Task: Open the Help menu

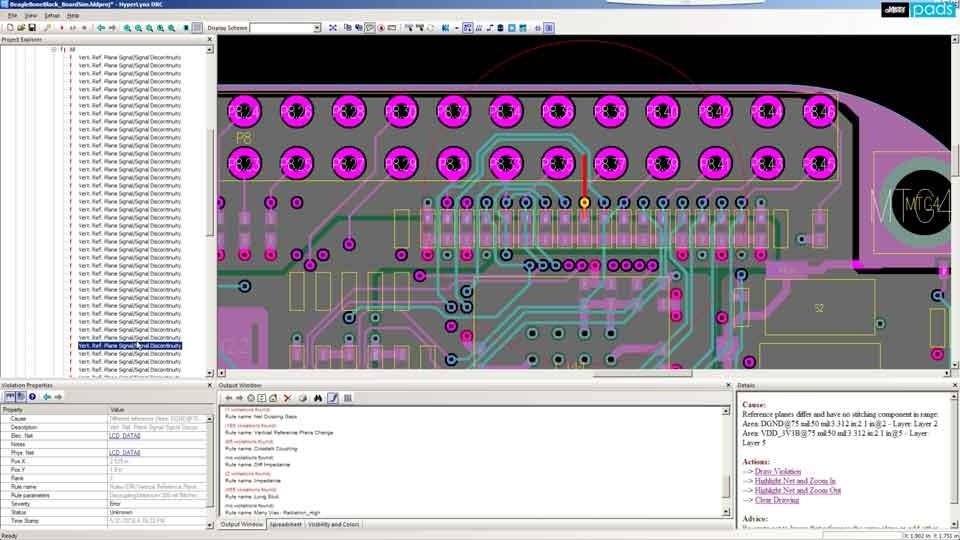Action: 73,15
